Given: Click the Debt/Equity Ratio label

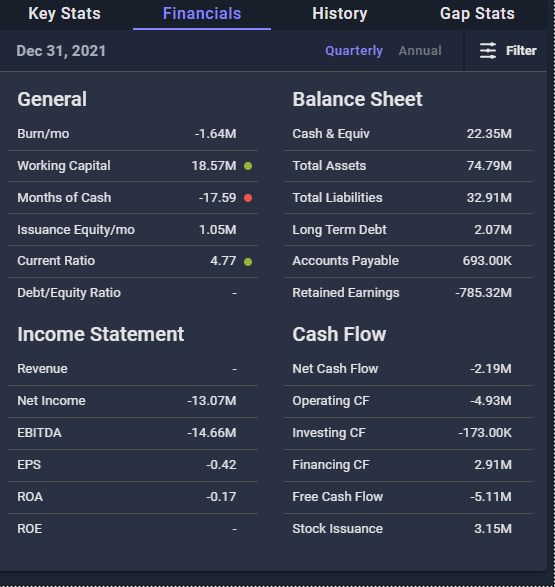Looking at the screenshot, I should point(69,293).
